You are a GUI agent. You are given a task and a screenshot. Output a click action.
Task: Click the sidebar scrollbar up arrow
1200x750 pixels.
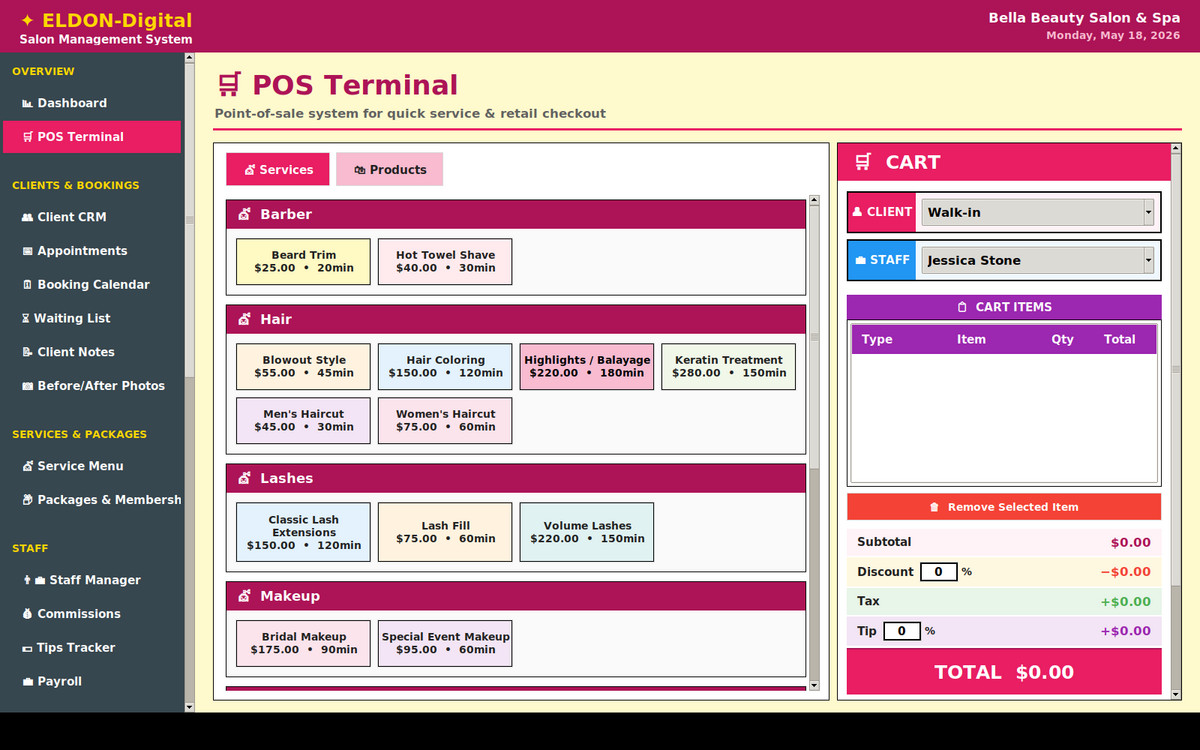(x=190, y=58)
